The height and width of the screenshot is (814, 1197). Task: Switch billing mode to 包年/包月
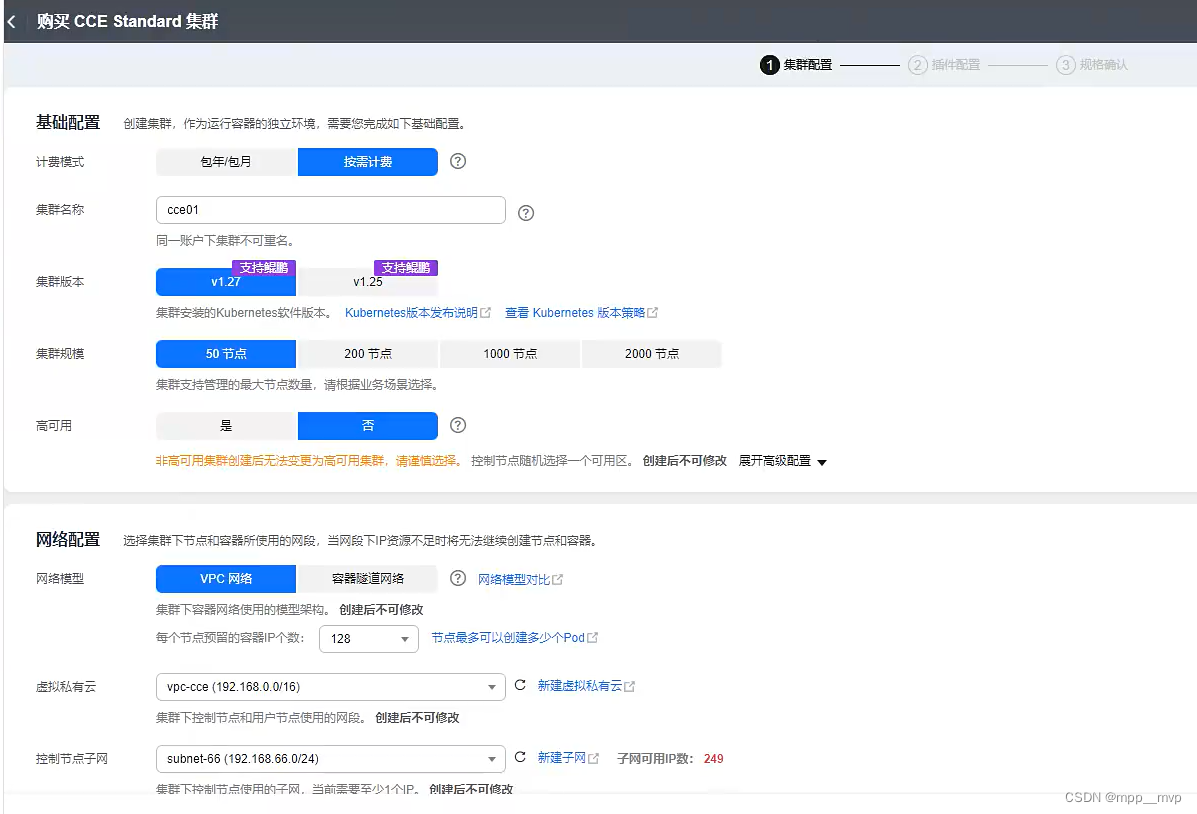coord(225,161)
